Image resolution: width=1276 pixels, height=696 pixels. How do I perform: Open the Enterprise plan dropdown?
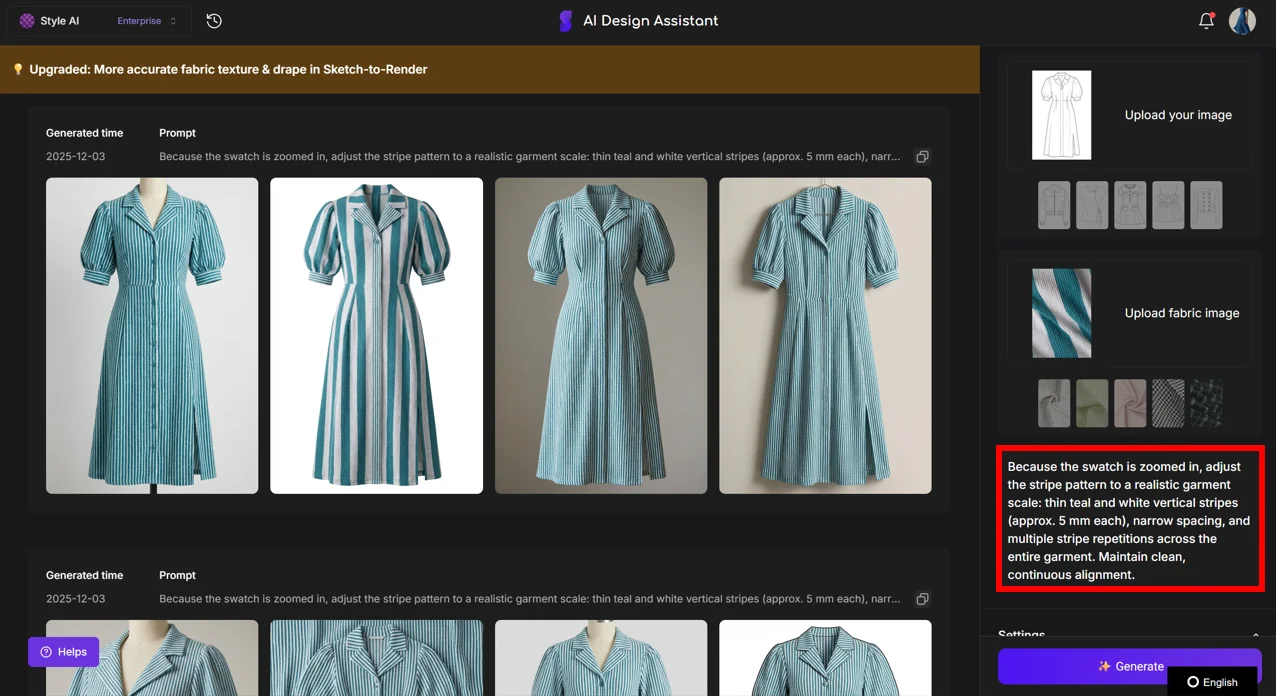coord(144,20)
